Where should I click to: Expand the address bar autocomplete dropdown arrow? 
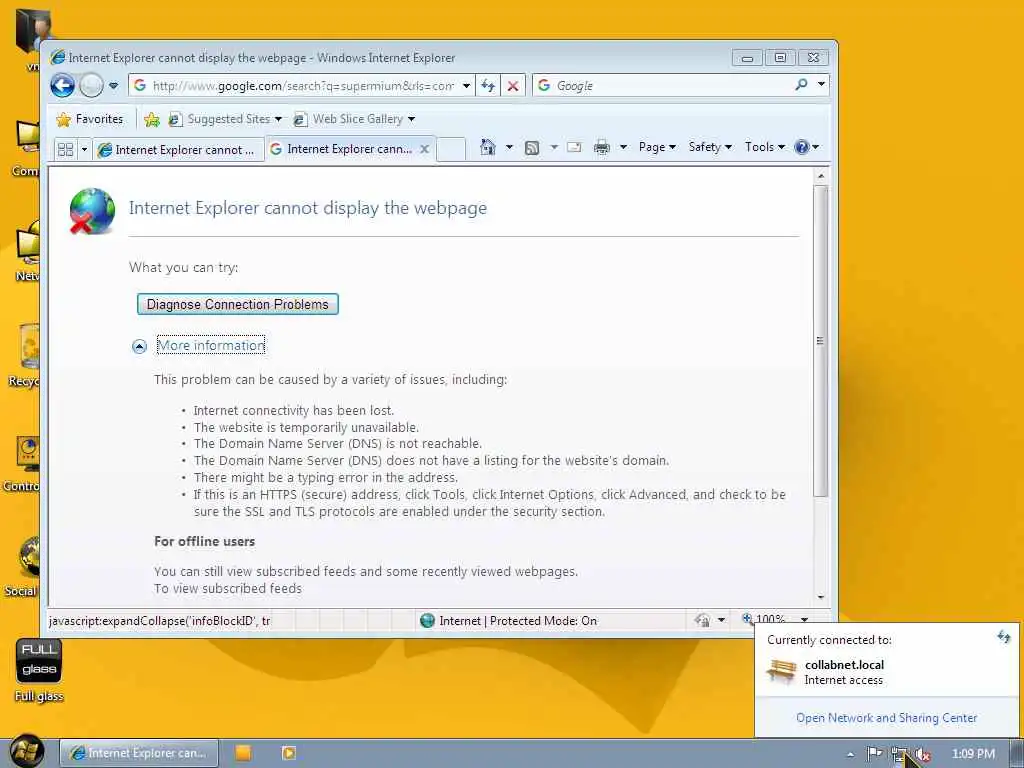[x=466, y=86]
